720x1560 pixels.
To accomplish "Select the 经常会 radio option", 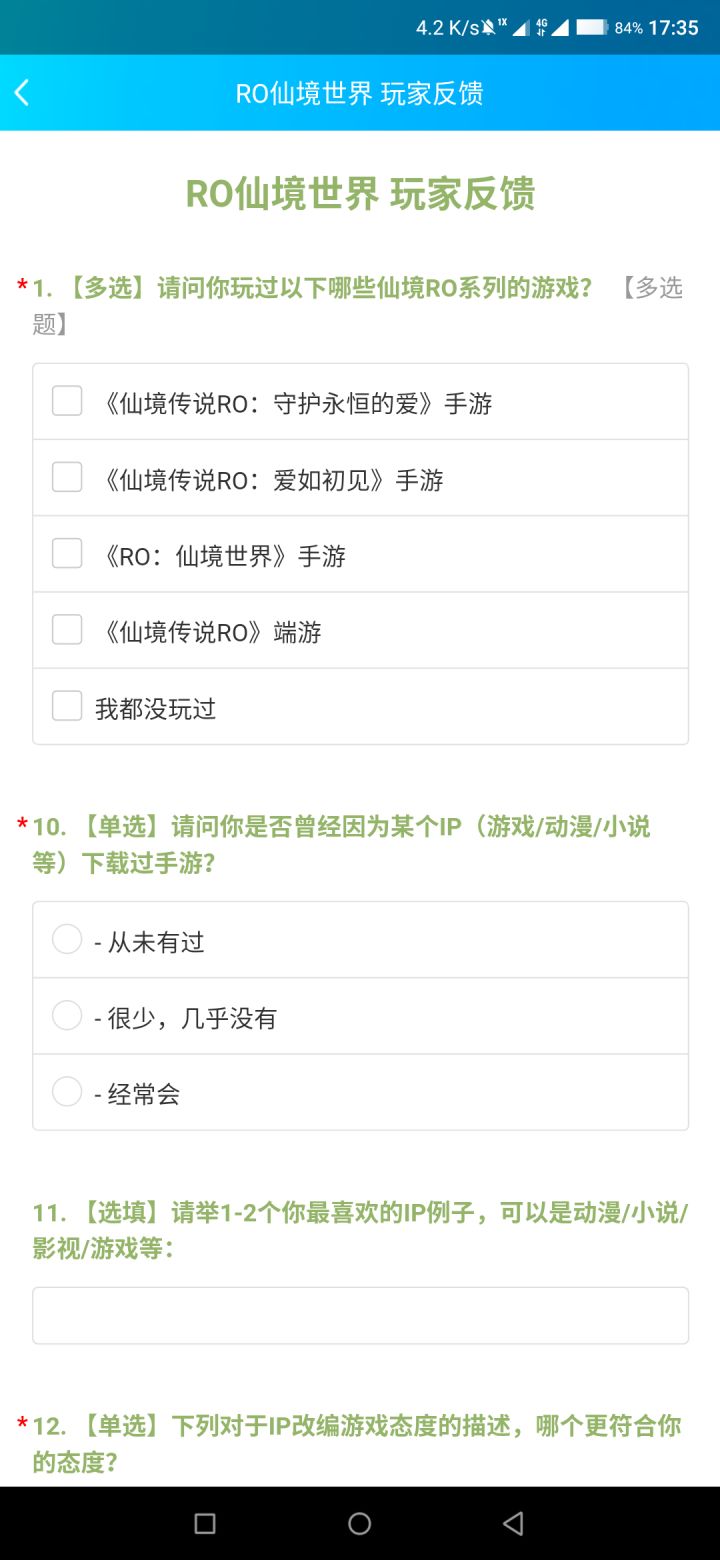I will pyautogui.click(x=360, y=1092).
